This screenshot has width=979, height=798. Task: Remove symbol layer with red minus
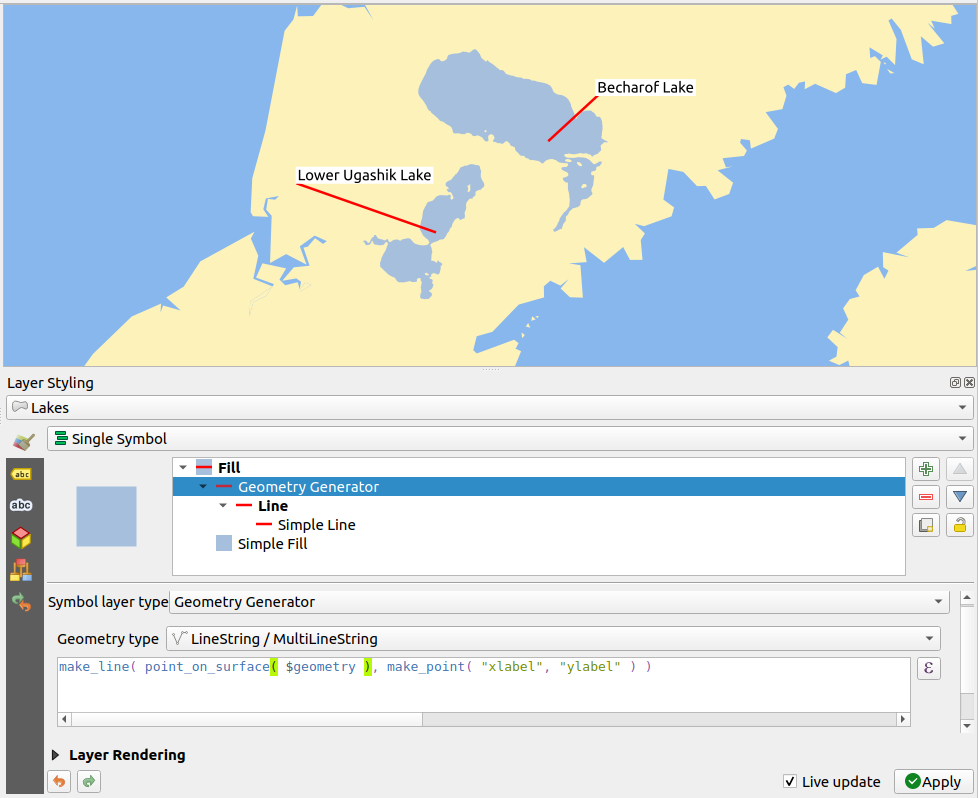tap(926, 497)
